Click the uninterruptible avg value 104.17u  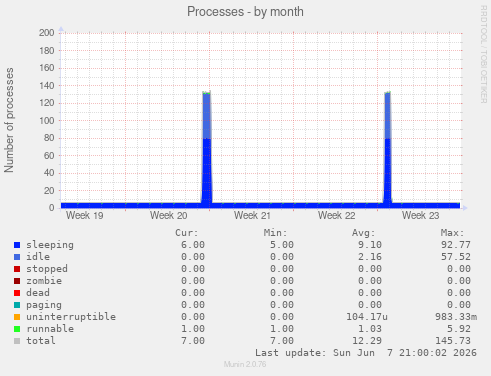(x=367, y=317)
